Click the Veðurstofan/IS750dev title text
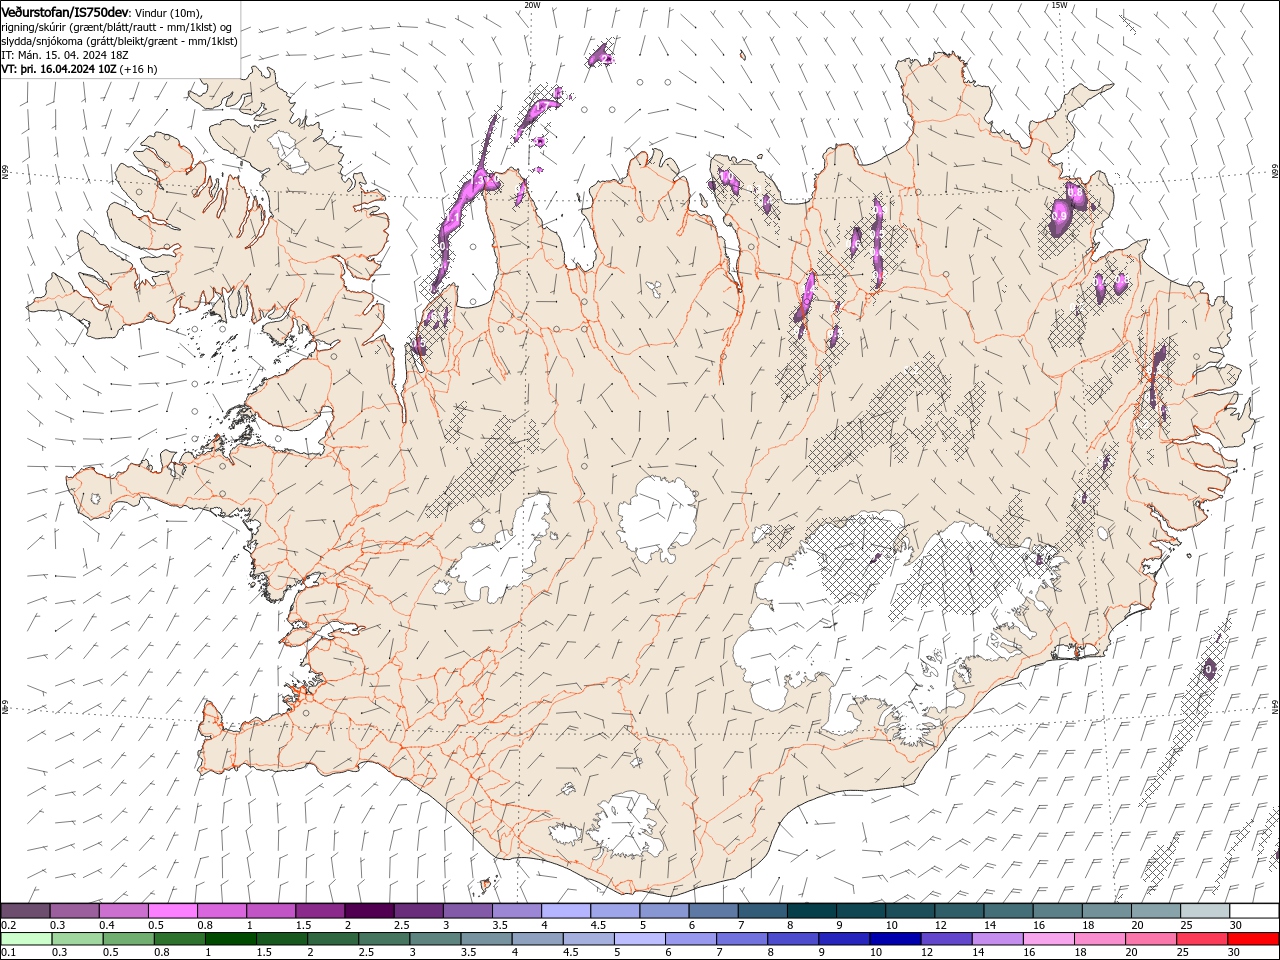Viewport: 1280px width, 960px height. click(x=65, y=11)
